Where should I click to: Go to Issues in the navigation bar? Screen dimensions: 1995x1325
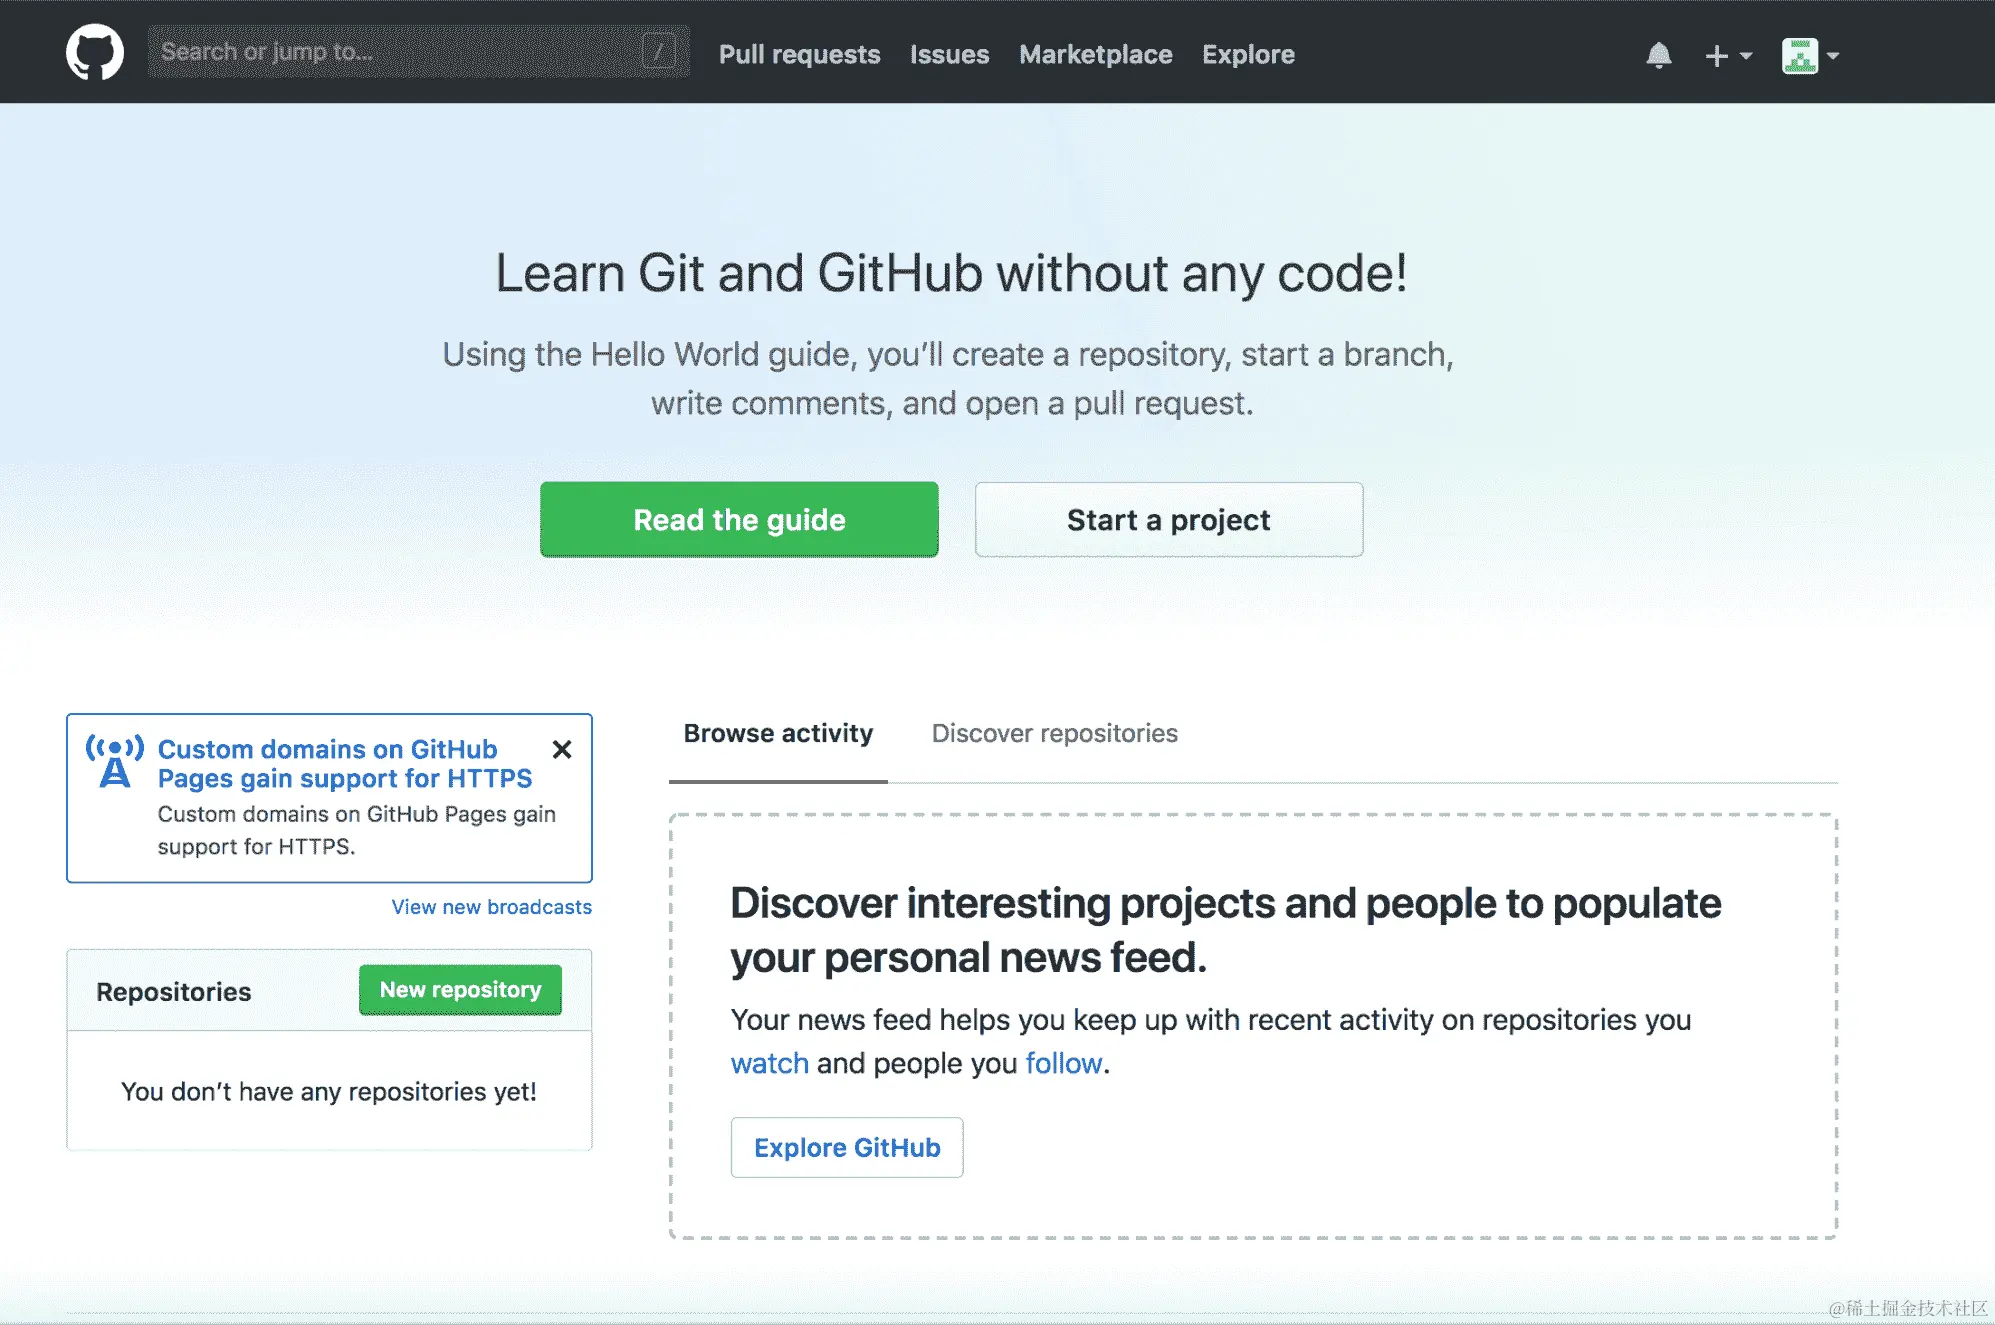point(949,54)
